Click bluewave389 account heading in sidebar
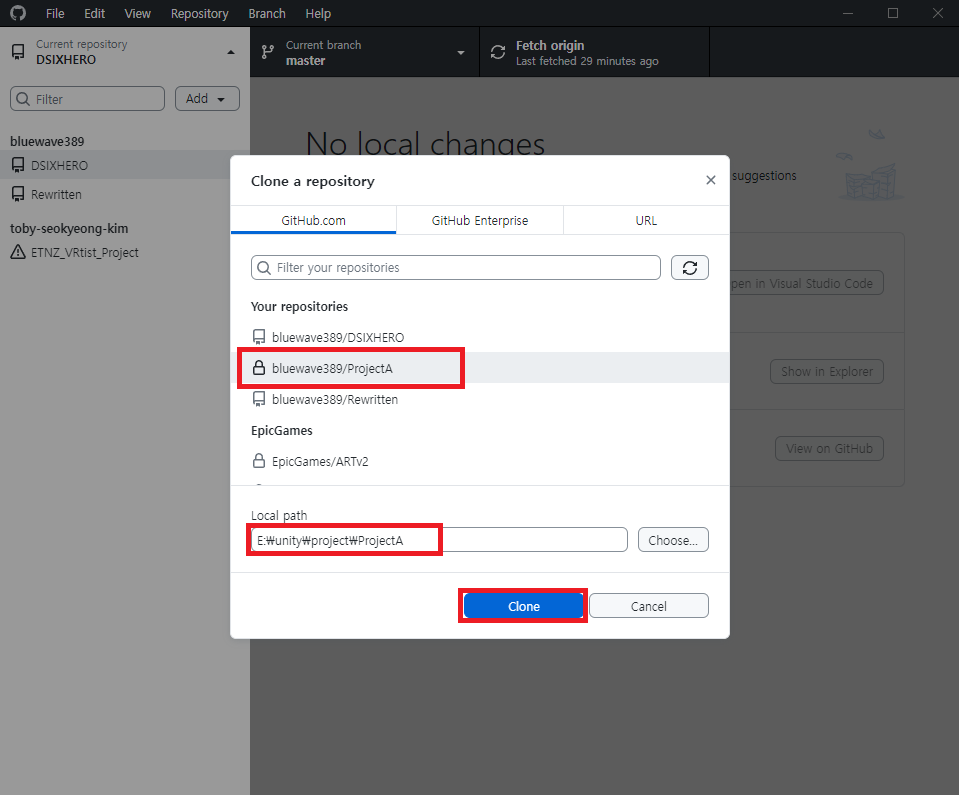This screenshot has height=795, width=959. click(47, 141)
